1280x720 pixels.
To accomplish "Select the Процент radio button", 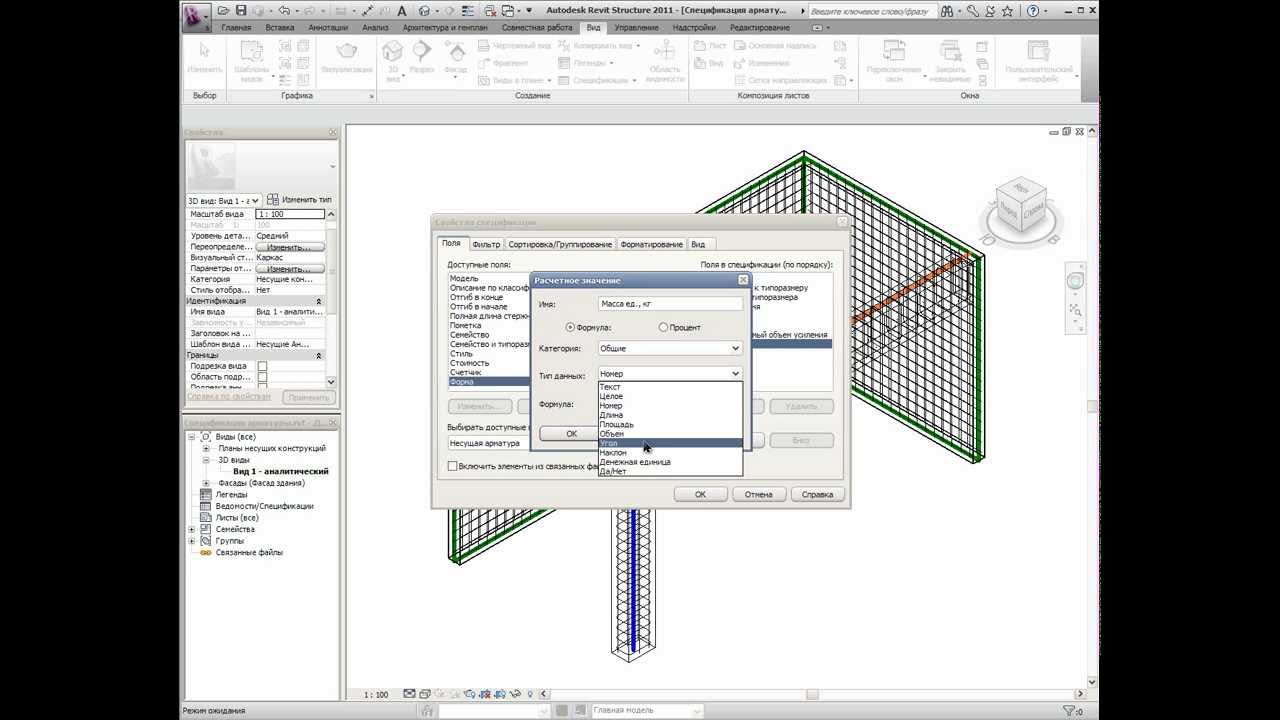I will (x=663, y=327).
